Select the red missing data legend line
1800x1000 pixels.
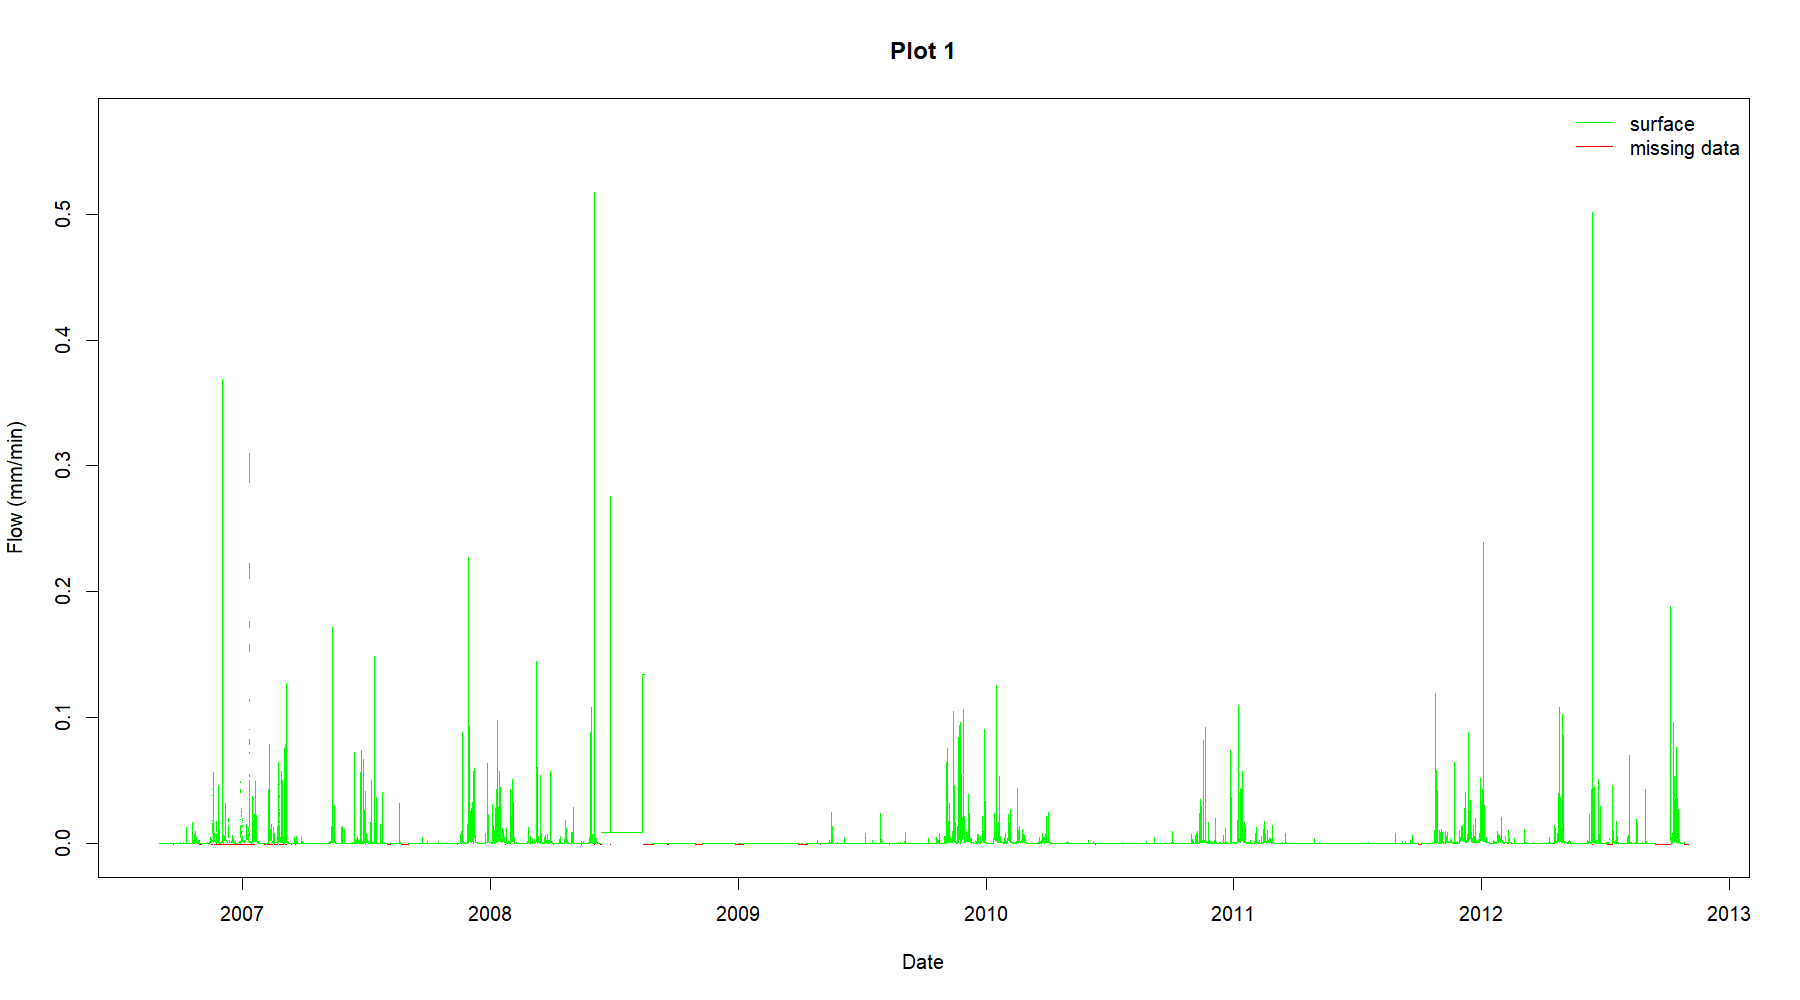(1594, 147)
